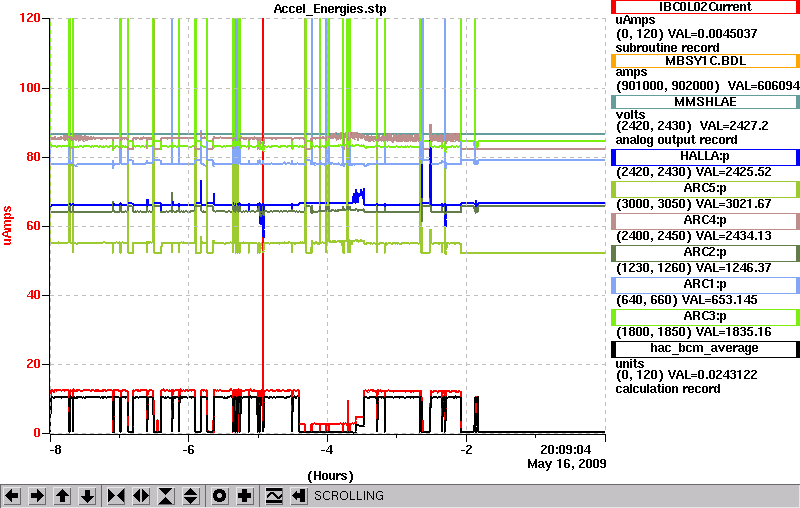Click the 20 y-axis tick label
Image resolution: width=800 pixels, height=508 pixels.
(x=33, y=364)
